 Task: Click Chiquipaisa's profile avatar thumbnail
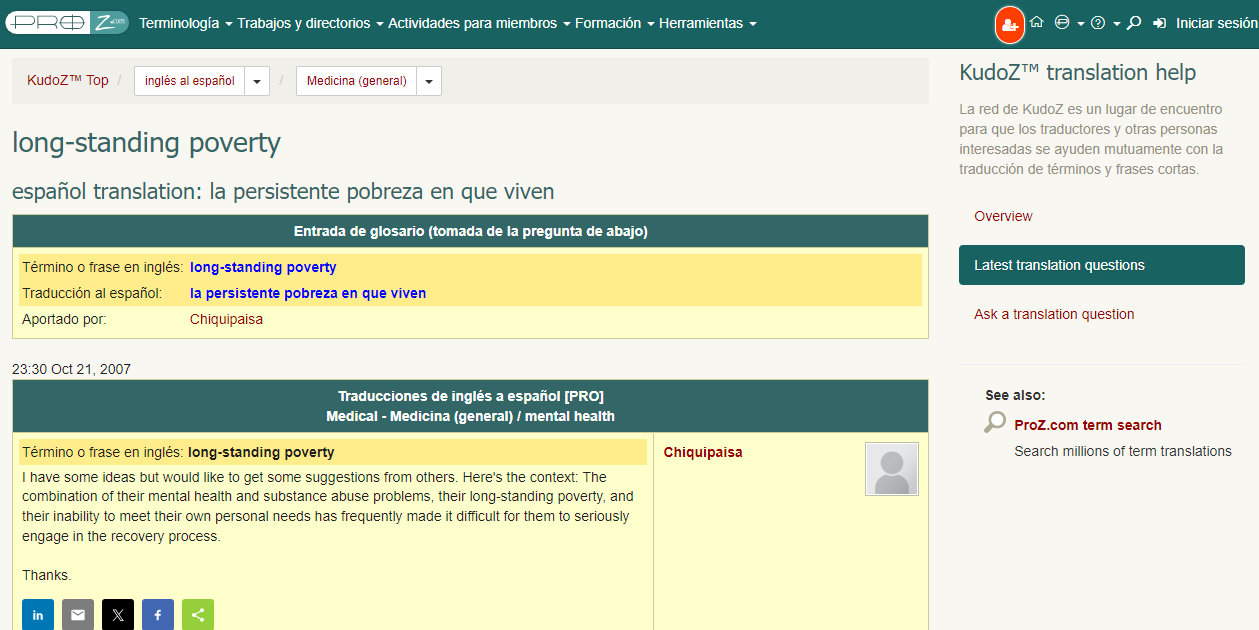click(x=891, y=469)
